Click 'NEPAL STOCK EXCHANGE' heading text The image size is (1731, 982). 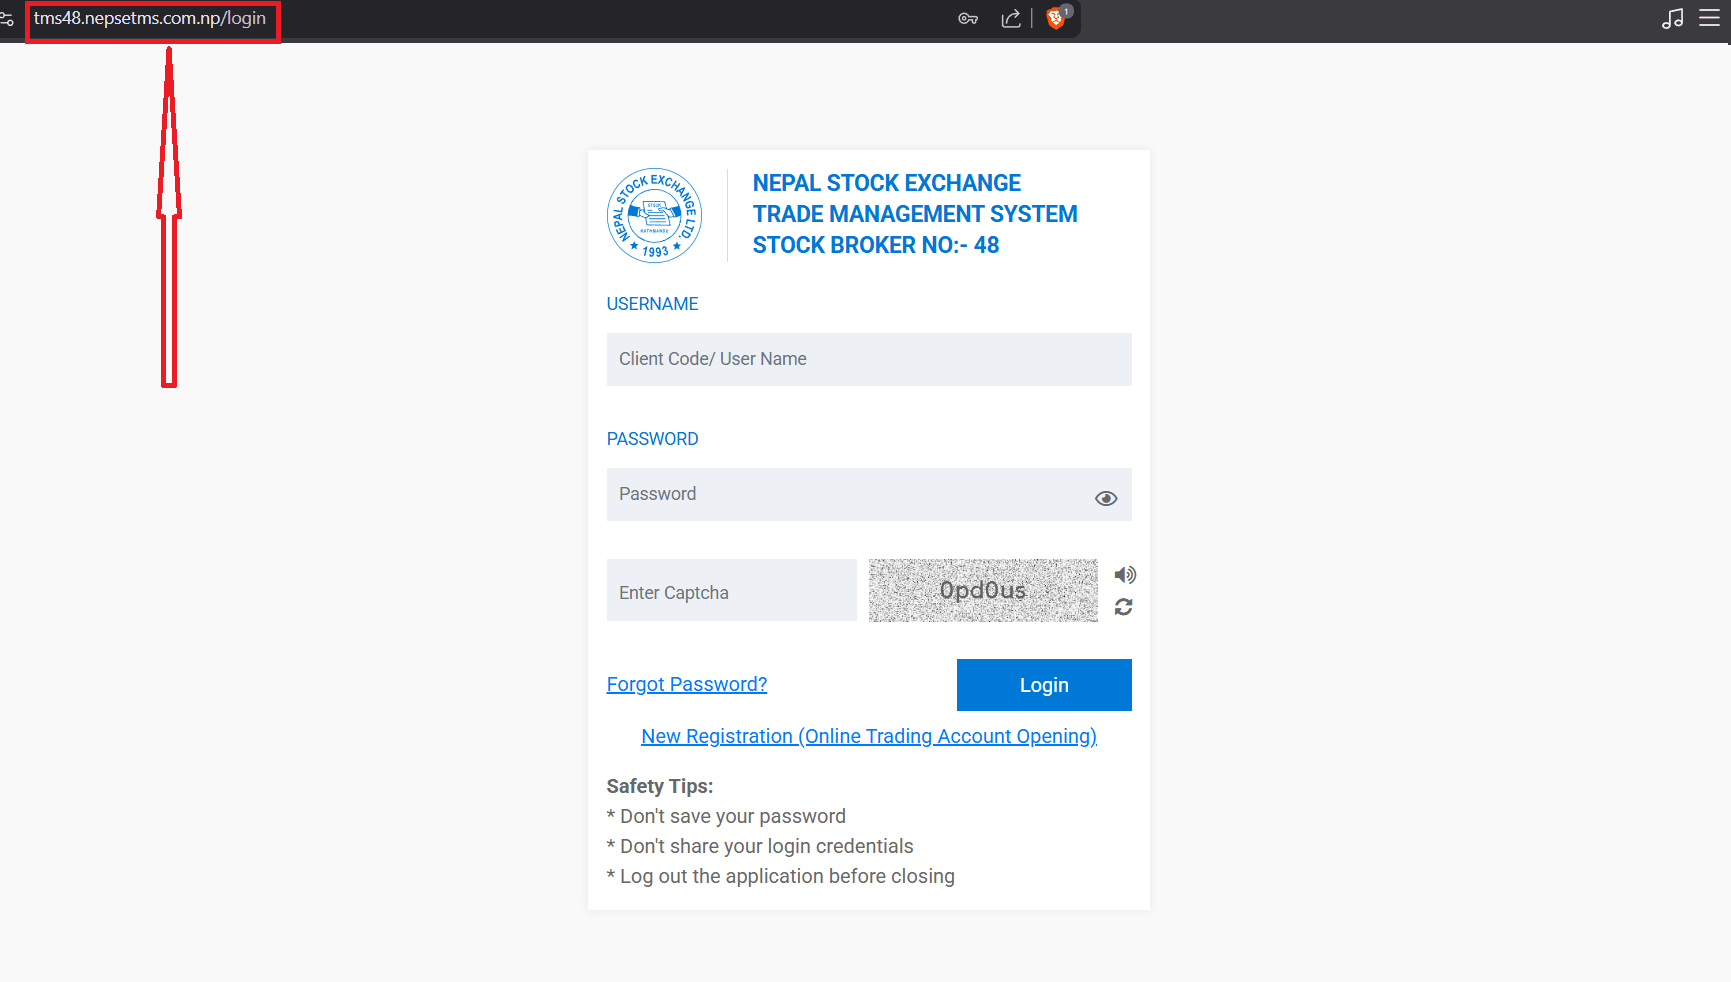point(886,183)
